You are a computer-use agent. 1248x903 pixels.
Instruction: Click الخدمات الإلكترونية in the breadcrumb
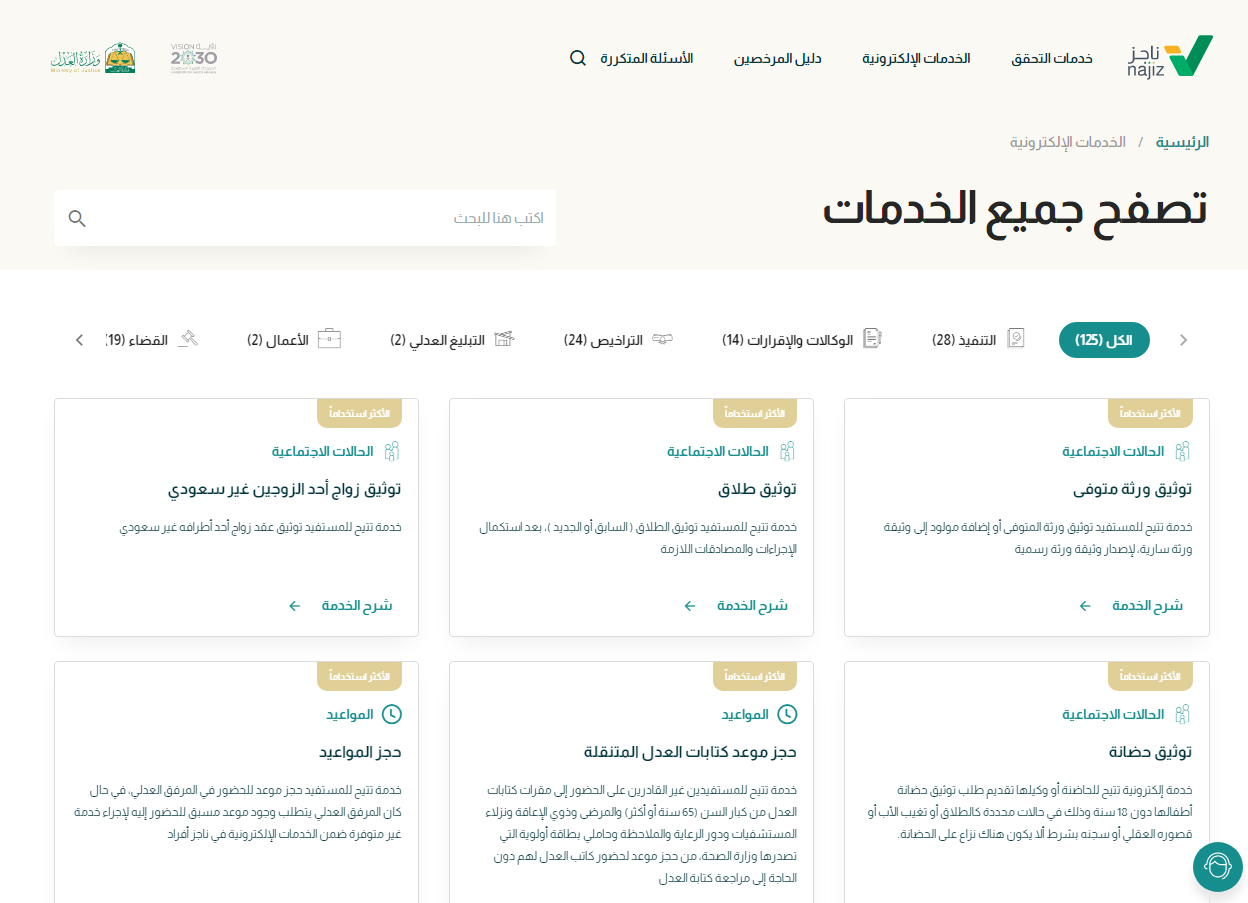pos(1068,142)
